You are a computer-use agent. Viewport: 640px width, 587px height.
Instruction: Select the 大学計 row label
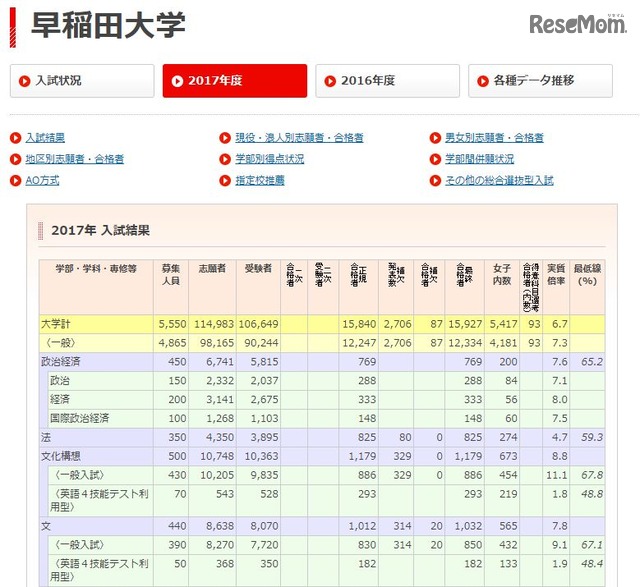[56, 324]
